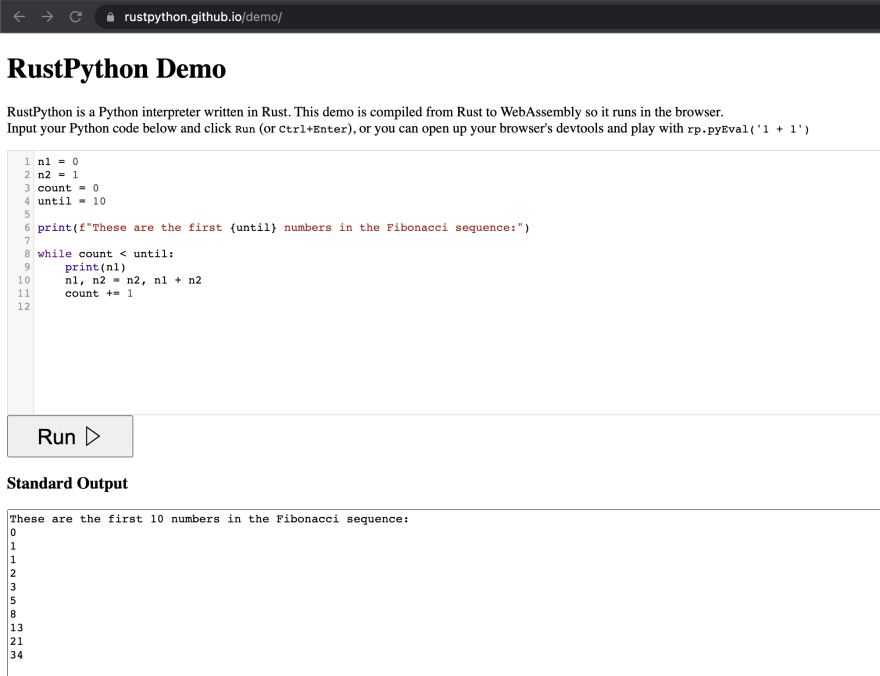Click line number 5 in the gutter
880x676 pixels.
pos(27,214)
